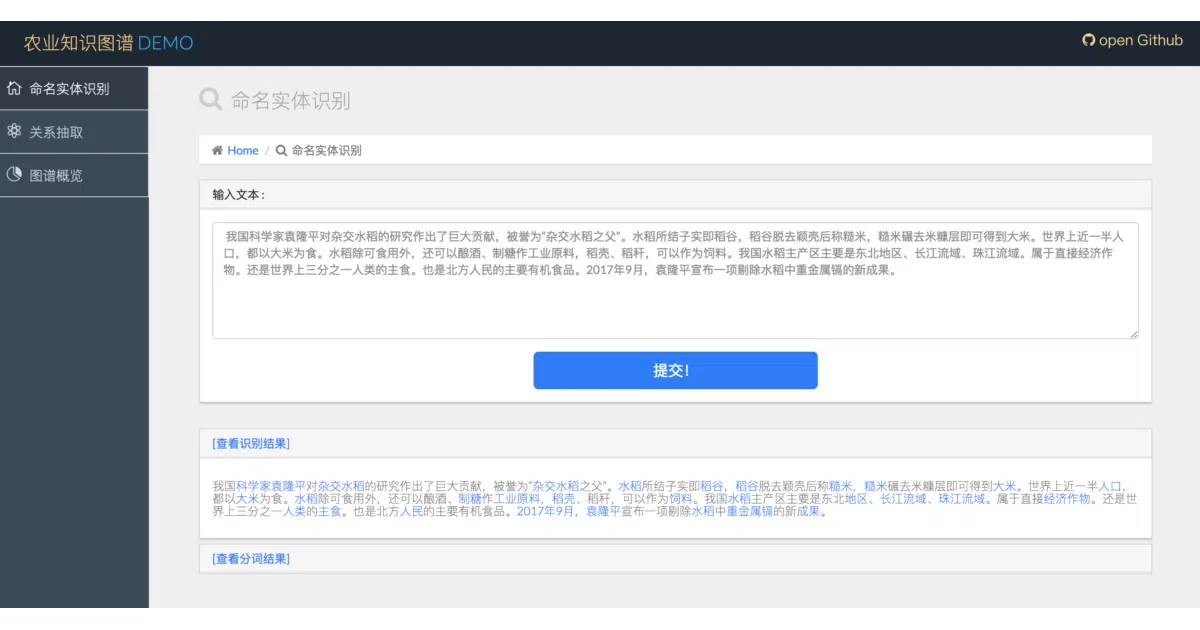Click the 制糖 entity link in results
This screenshot has height=630, width=1200.
click(470, 498)
